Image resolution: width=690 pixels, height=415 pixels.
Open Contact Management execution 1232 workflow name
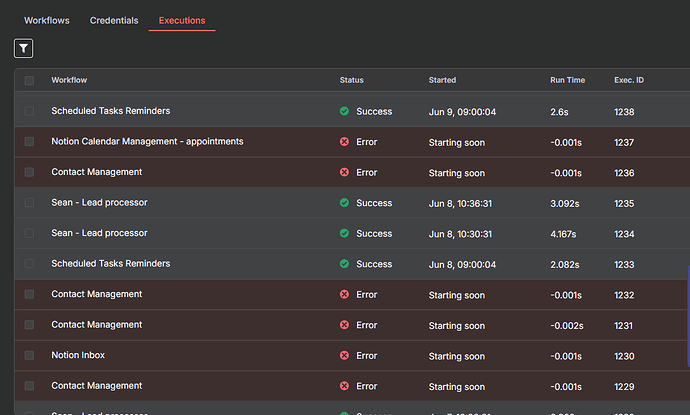click(96, 294)
